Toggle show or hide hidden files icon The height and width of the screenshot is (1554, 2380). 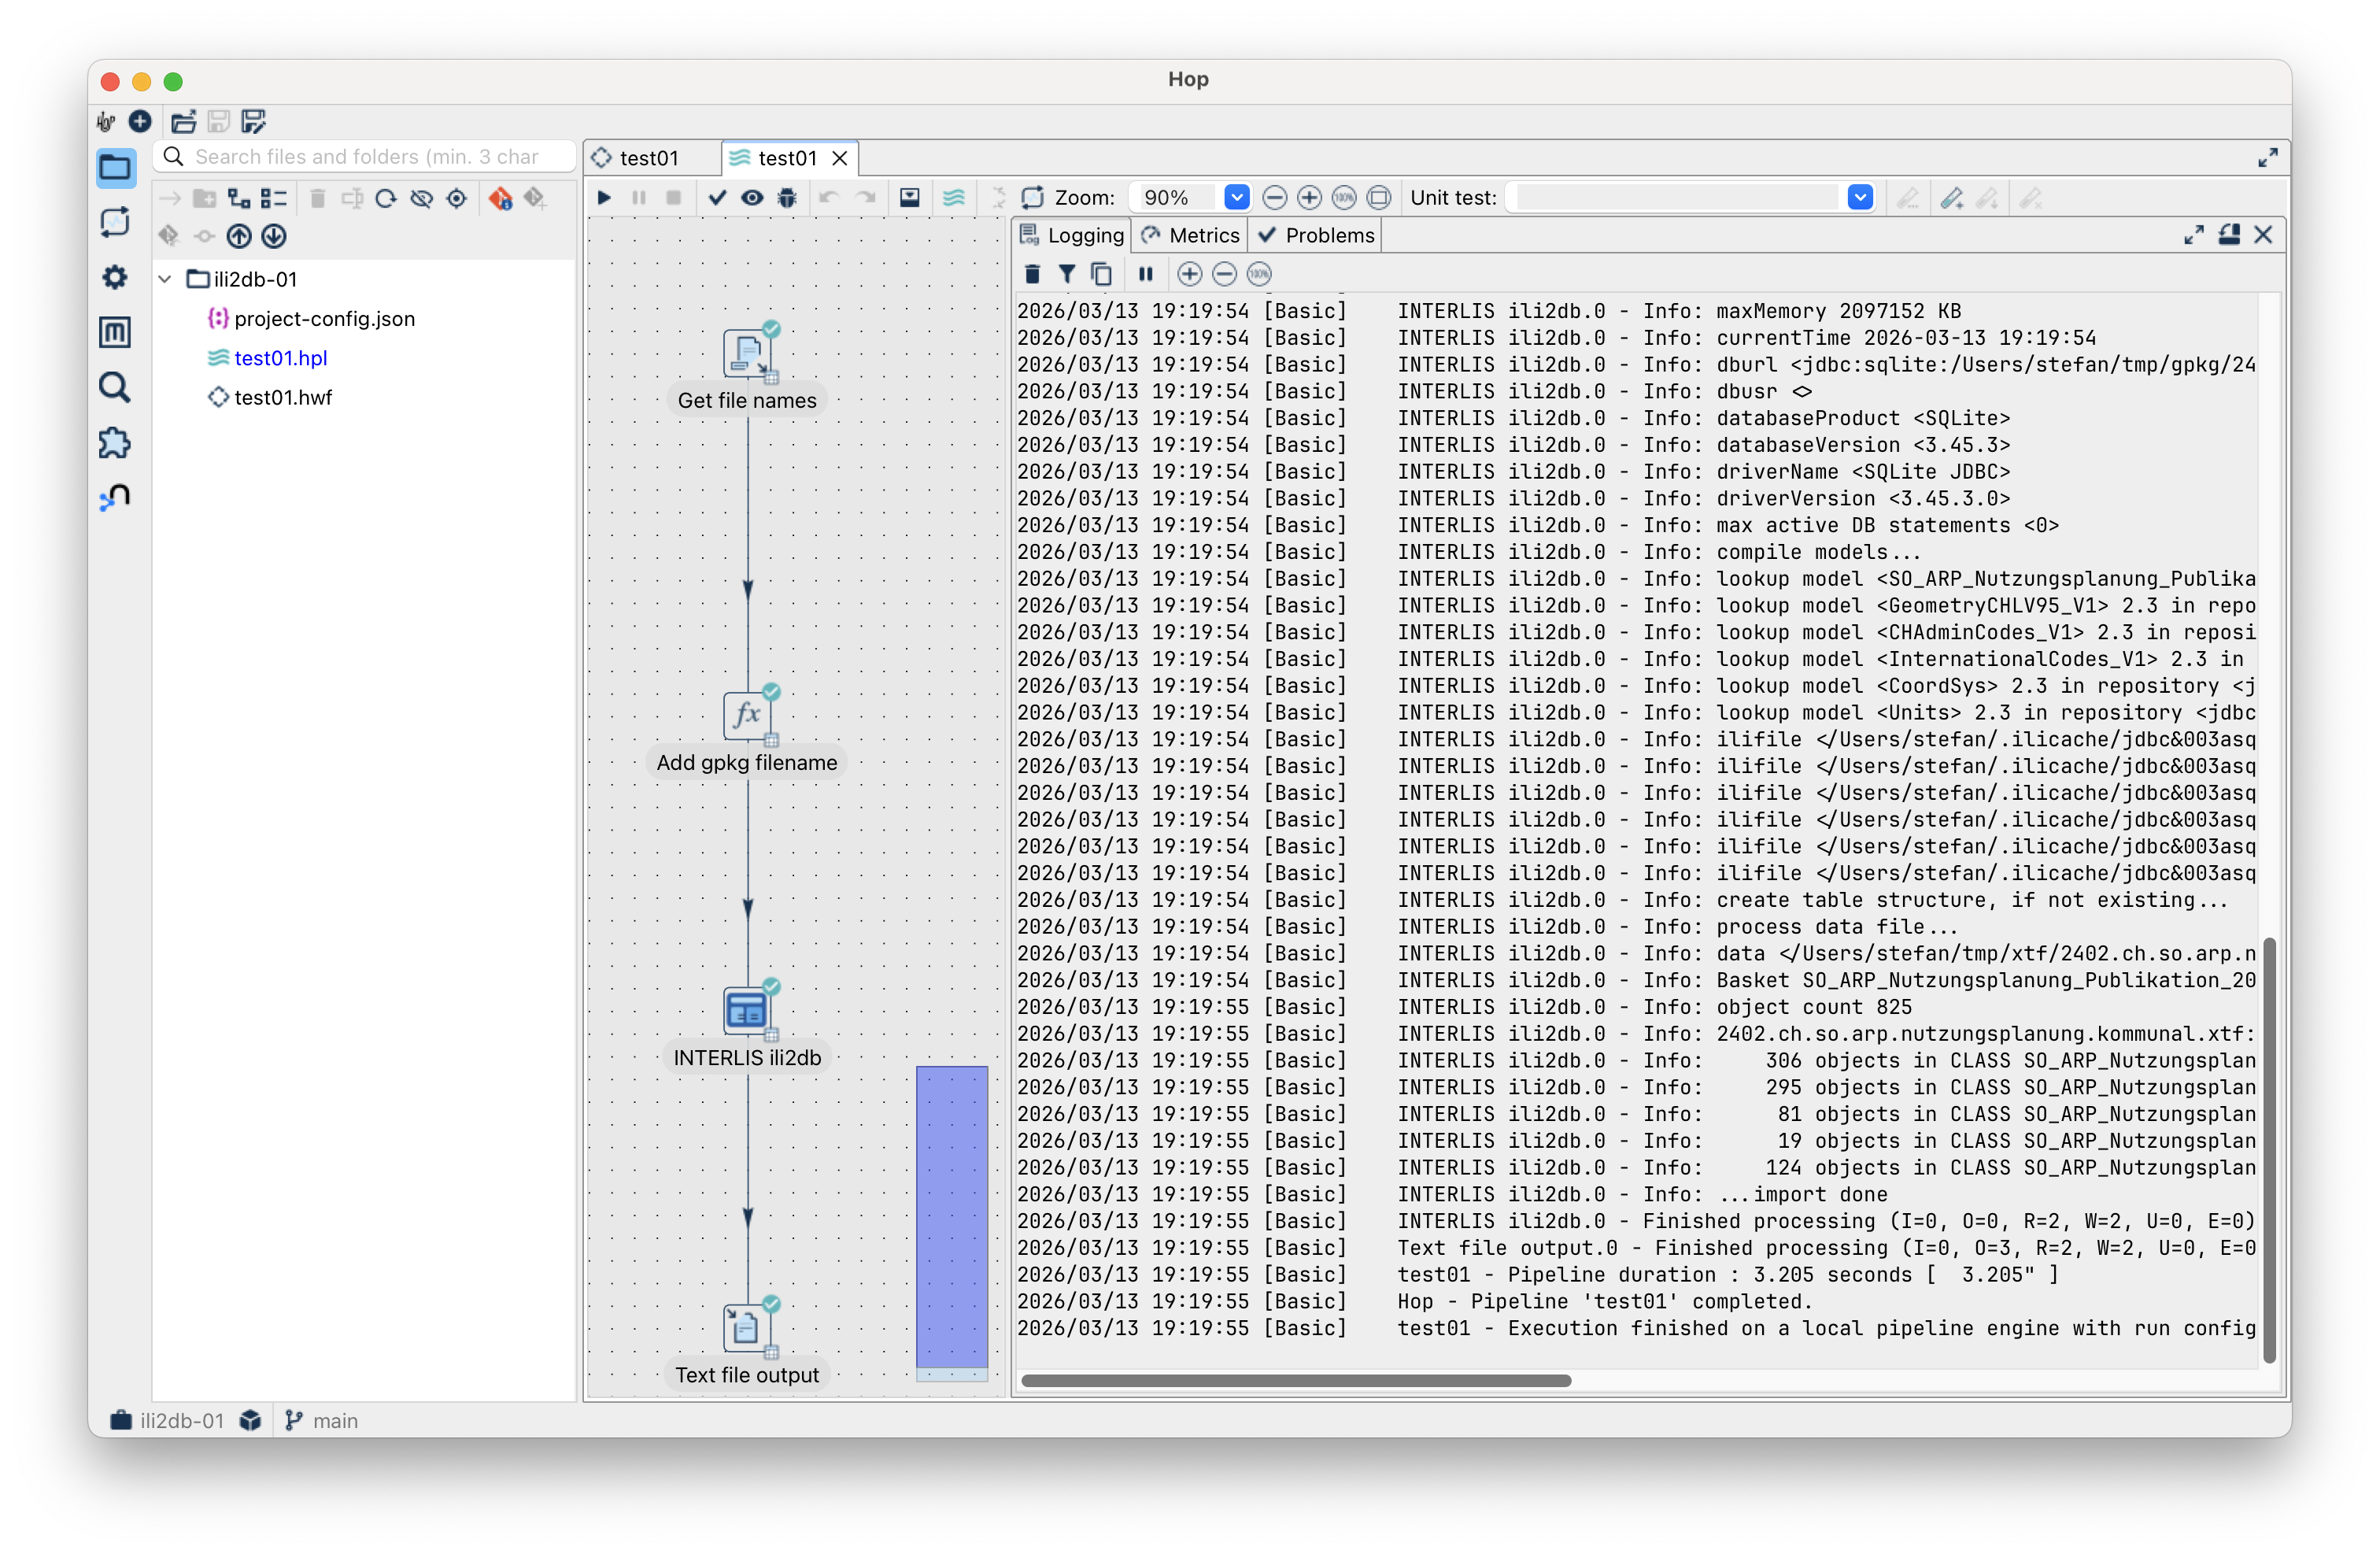tap(421, 198)
